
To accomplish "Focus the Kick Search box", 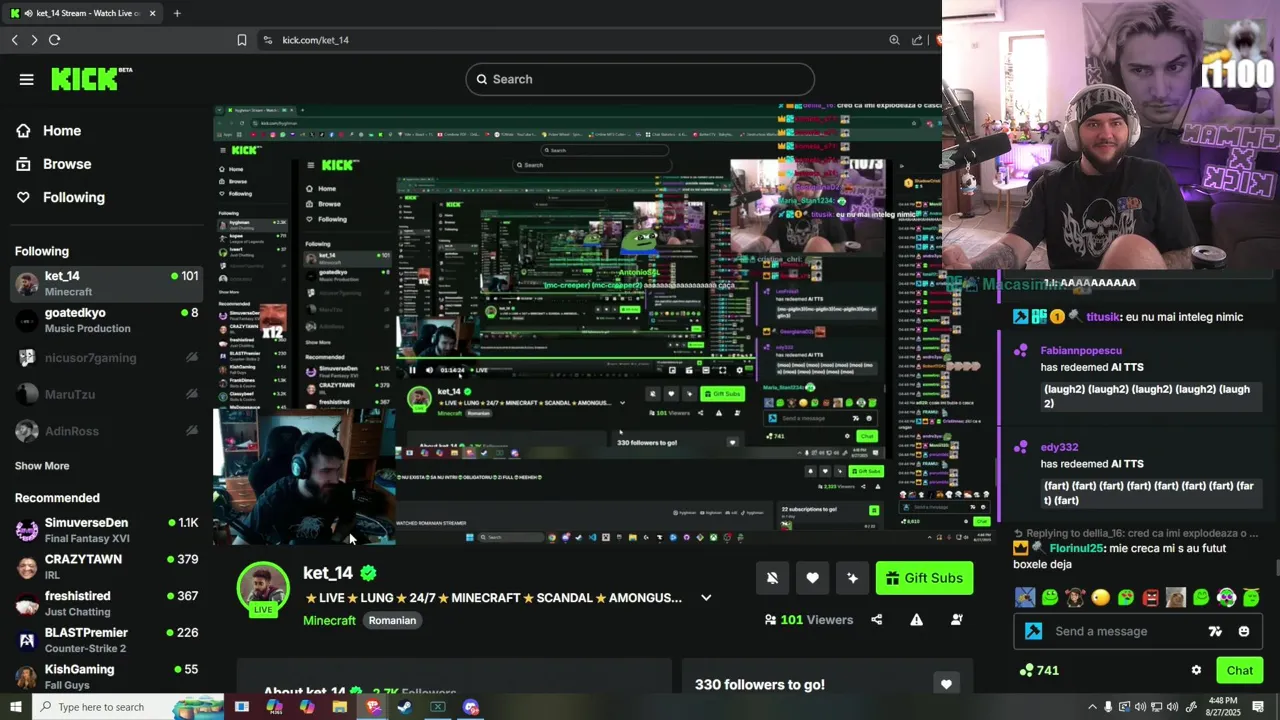I will [x=640, y=79].
